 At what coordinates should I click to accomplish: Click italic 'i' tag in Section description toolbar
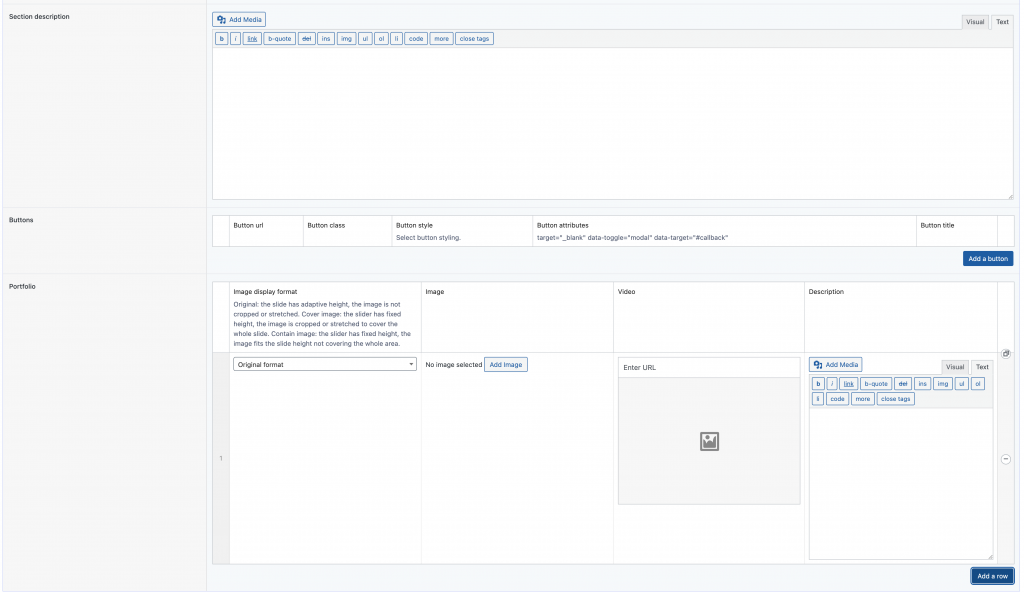click(x=235, y=39)
